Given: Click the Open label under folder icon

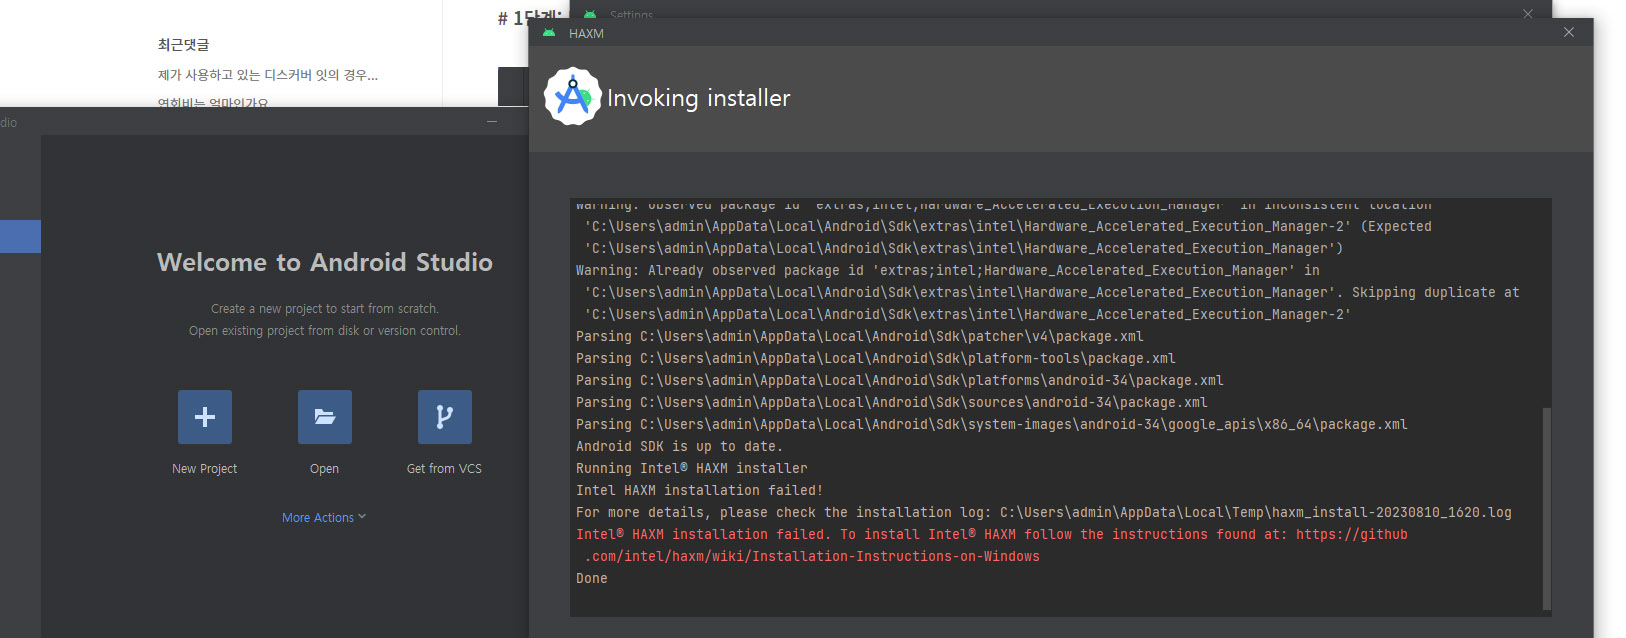Looking at the screenshot, I should point(324,468).
